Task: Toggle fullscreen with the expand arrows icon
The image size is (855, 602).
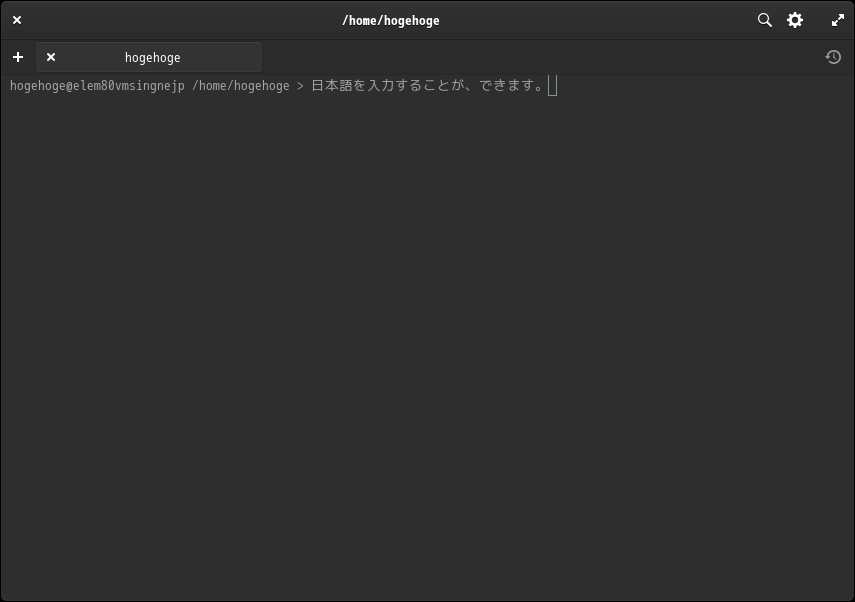Action: click(x=838, y=20)
